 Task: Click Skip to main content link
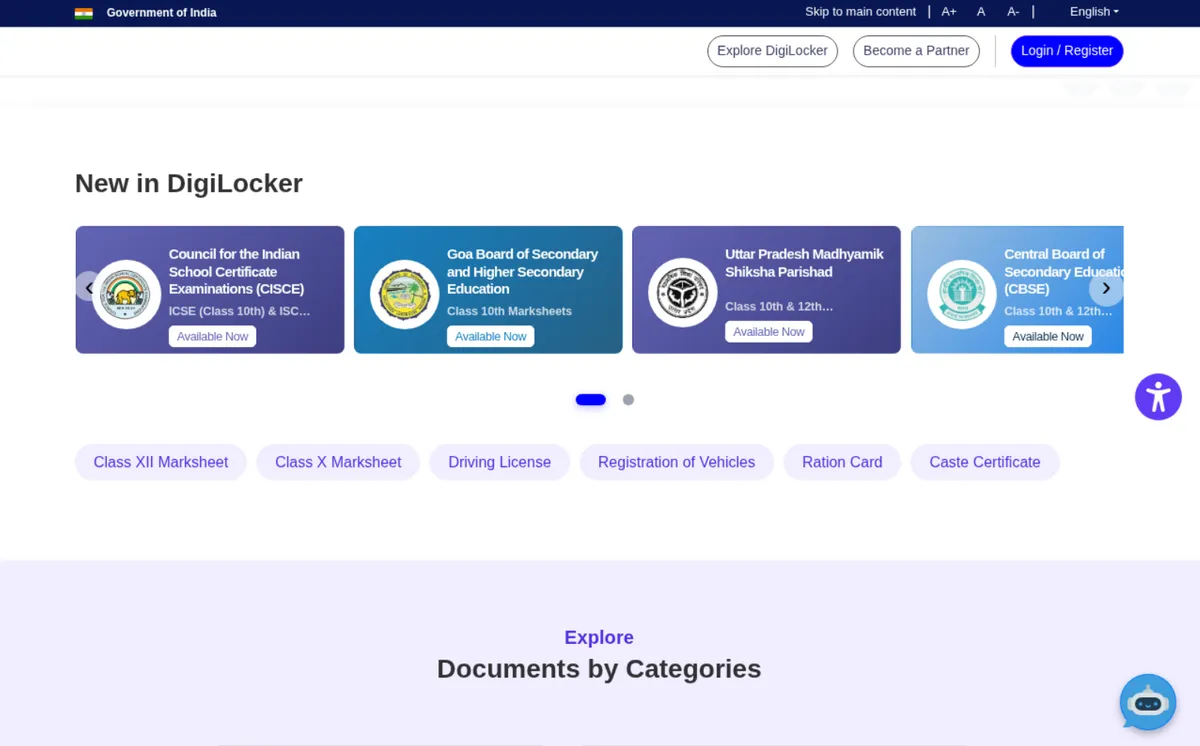click(860, 12)
